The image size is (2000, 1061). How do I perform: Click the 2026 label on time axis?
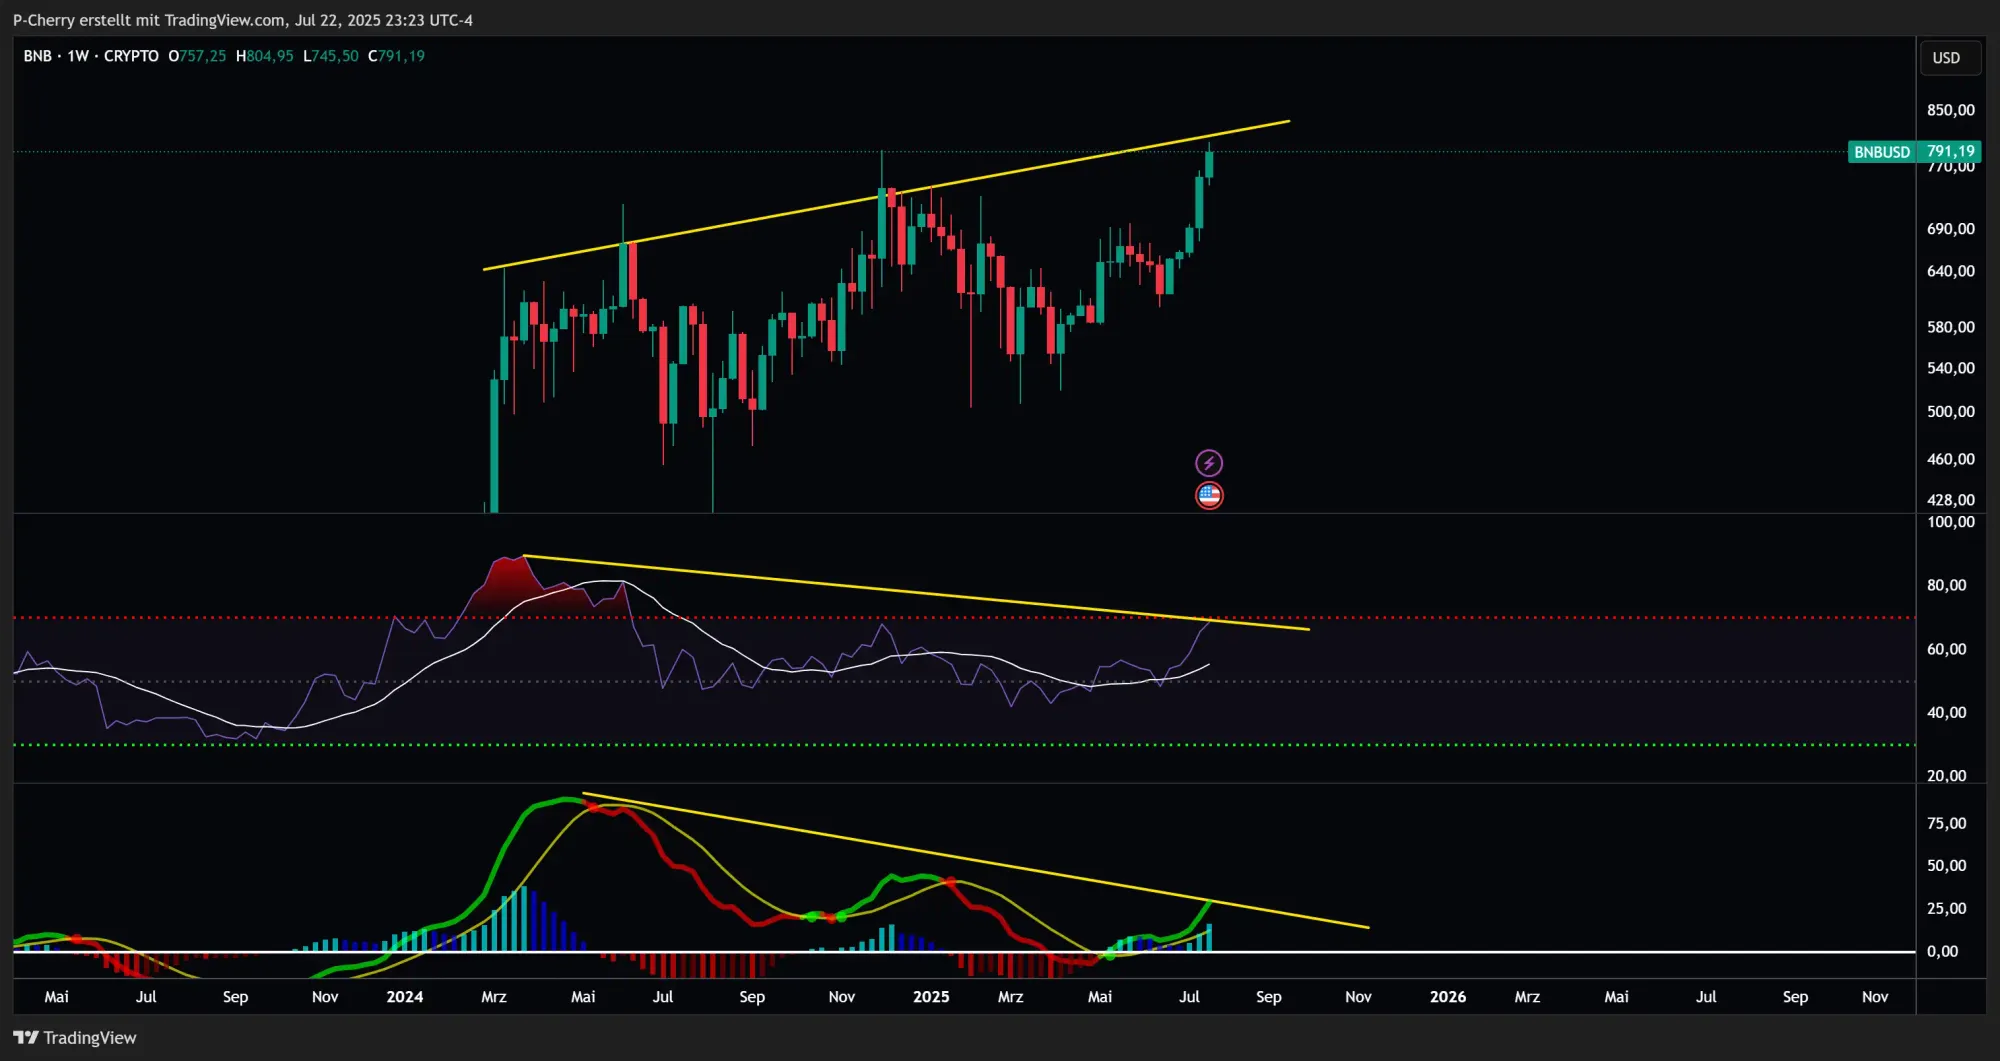coord(1447,997)
